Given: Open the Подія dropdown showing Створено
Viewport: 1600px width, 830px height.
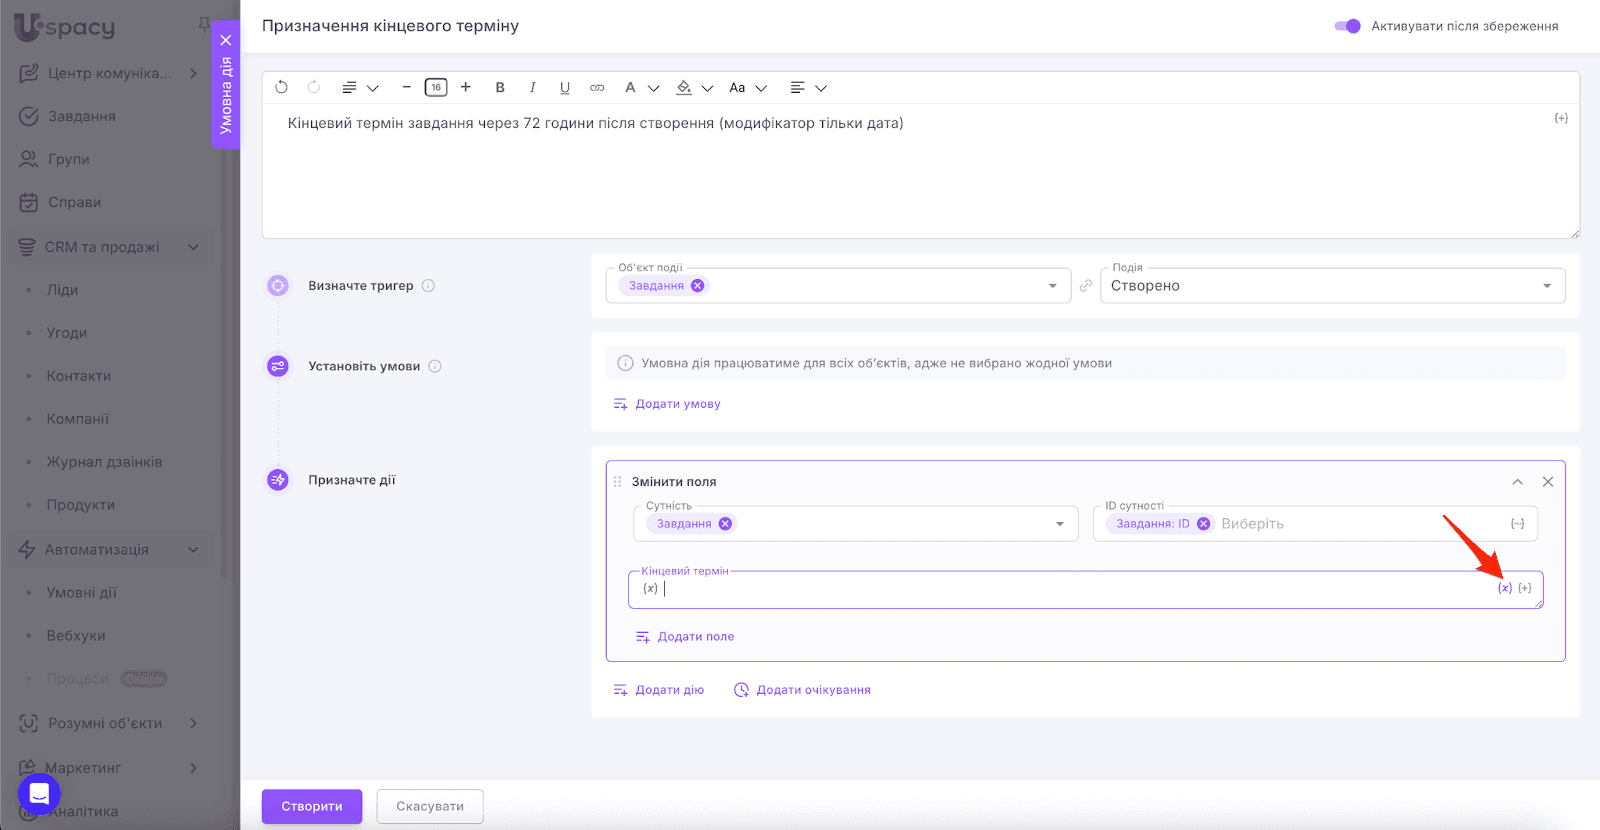Looking at the screenshot, I should pos(1332,286).
